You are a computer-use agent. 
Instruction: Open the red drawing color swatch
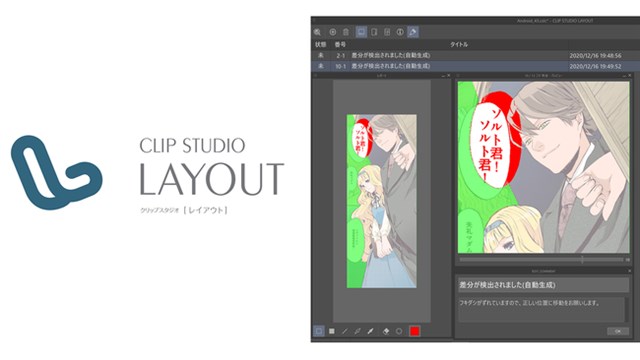point(414,331)
